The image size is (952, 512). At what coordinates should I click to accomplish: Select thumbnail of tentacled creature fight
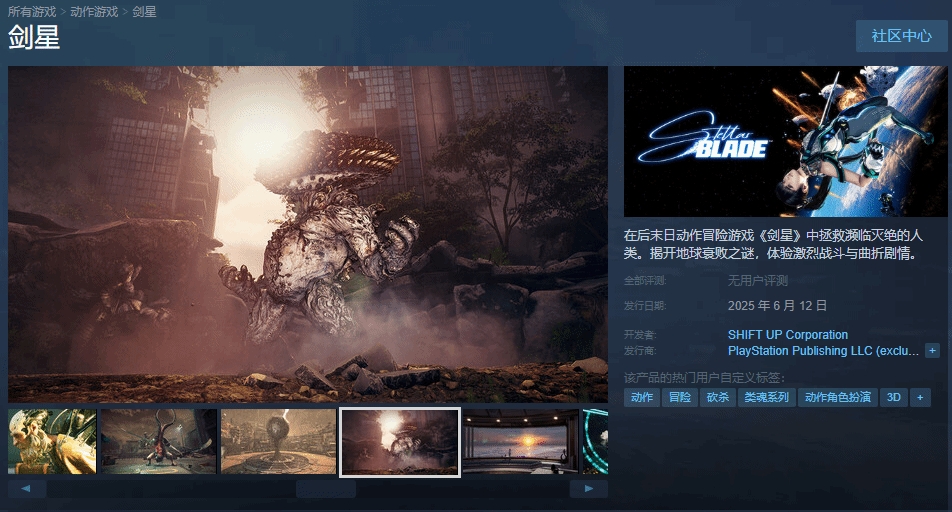pos(158,442)
